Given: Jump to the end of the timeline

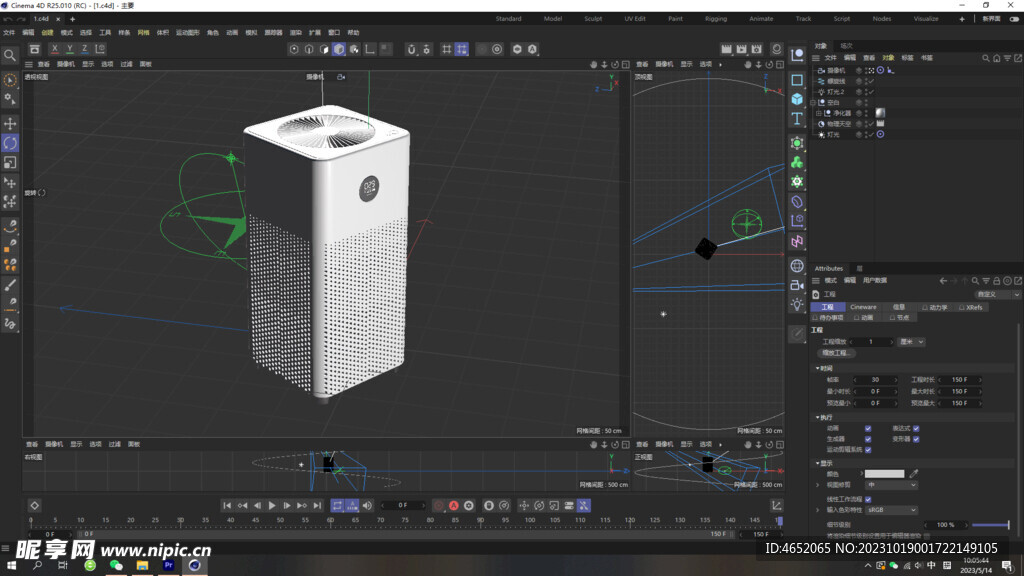Looking at the screenshot, I should click(x=317, y=505).
